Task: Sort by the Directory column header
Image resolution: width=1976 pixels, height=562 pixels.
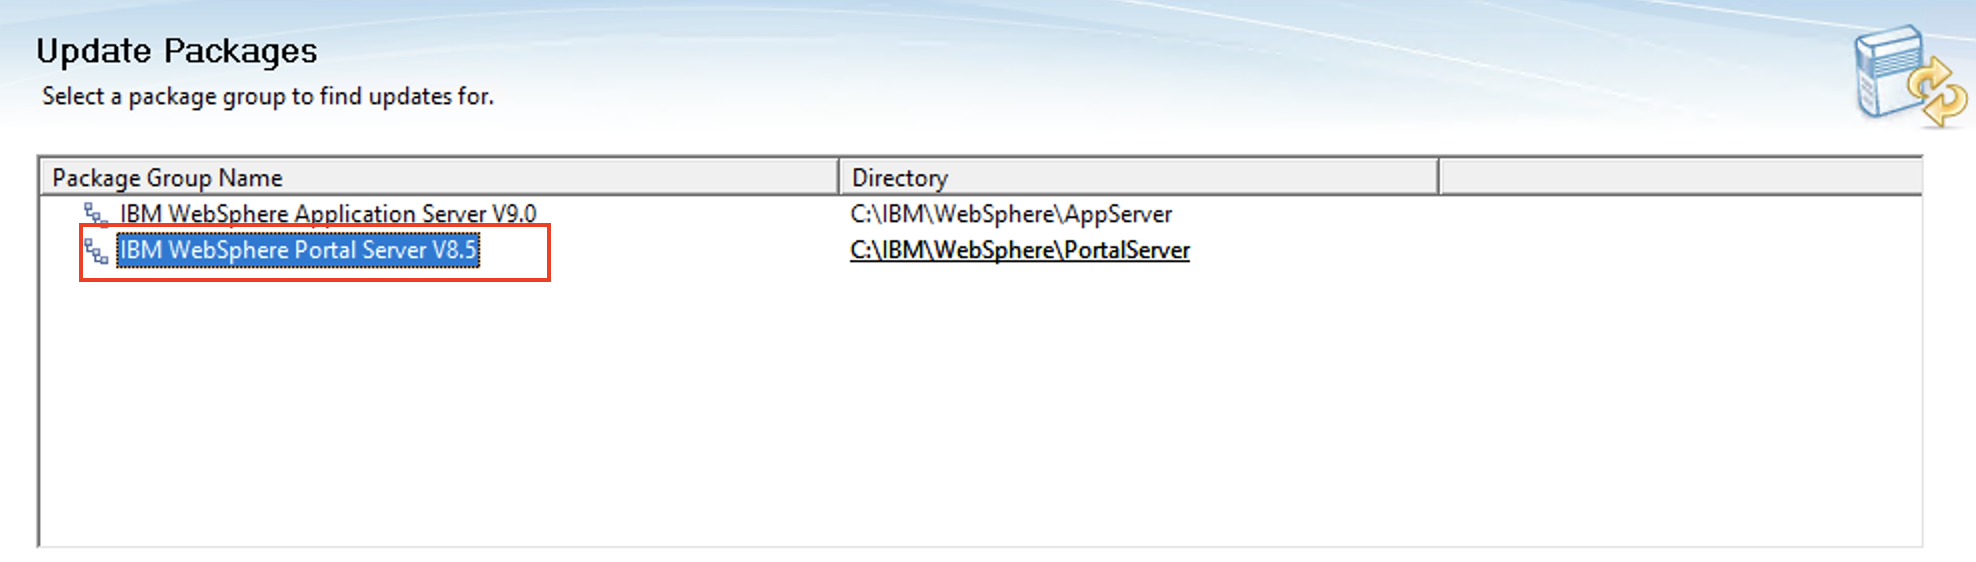Action: point(1138,178)
